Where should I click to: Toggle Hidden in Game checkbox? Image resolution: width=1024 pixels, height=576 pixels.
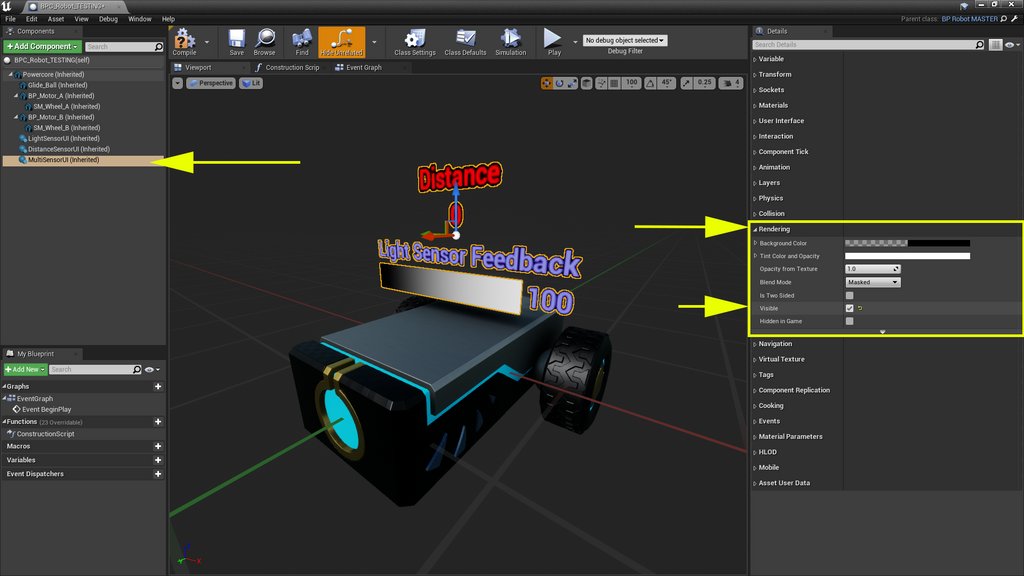click(850, 321)
